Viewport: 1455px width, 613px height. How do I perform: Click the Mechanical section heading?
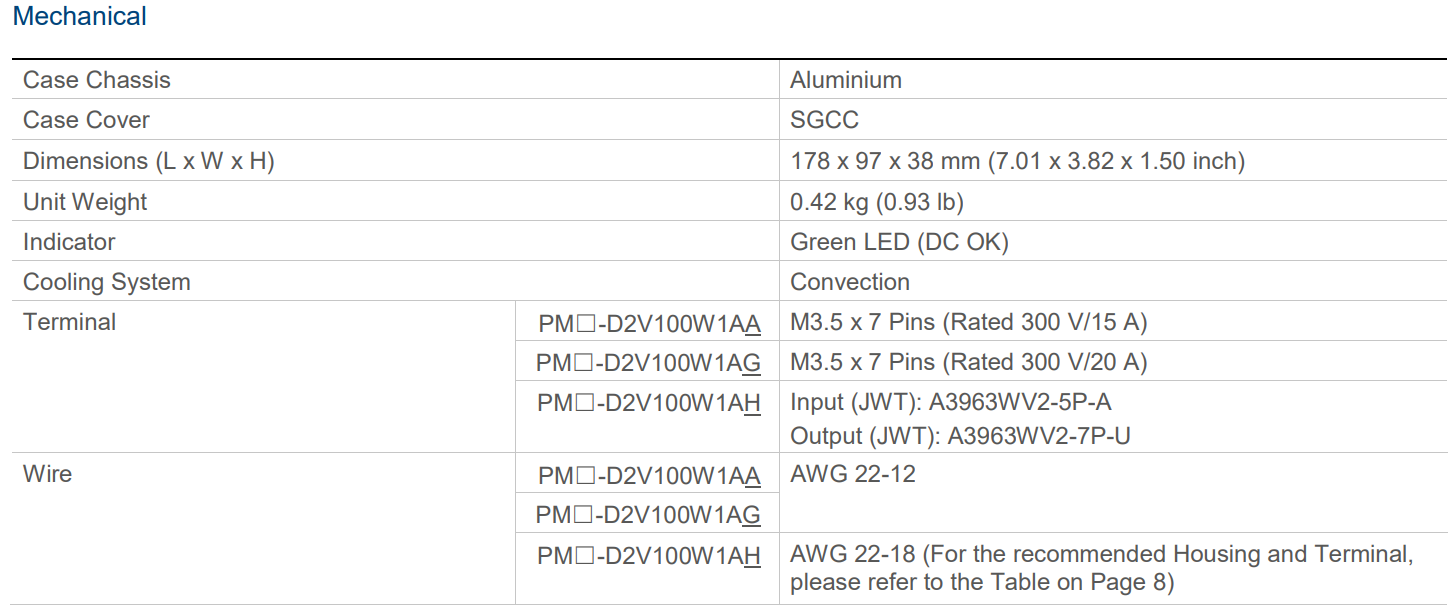pos(79,17)
